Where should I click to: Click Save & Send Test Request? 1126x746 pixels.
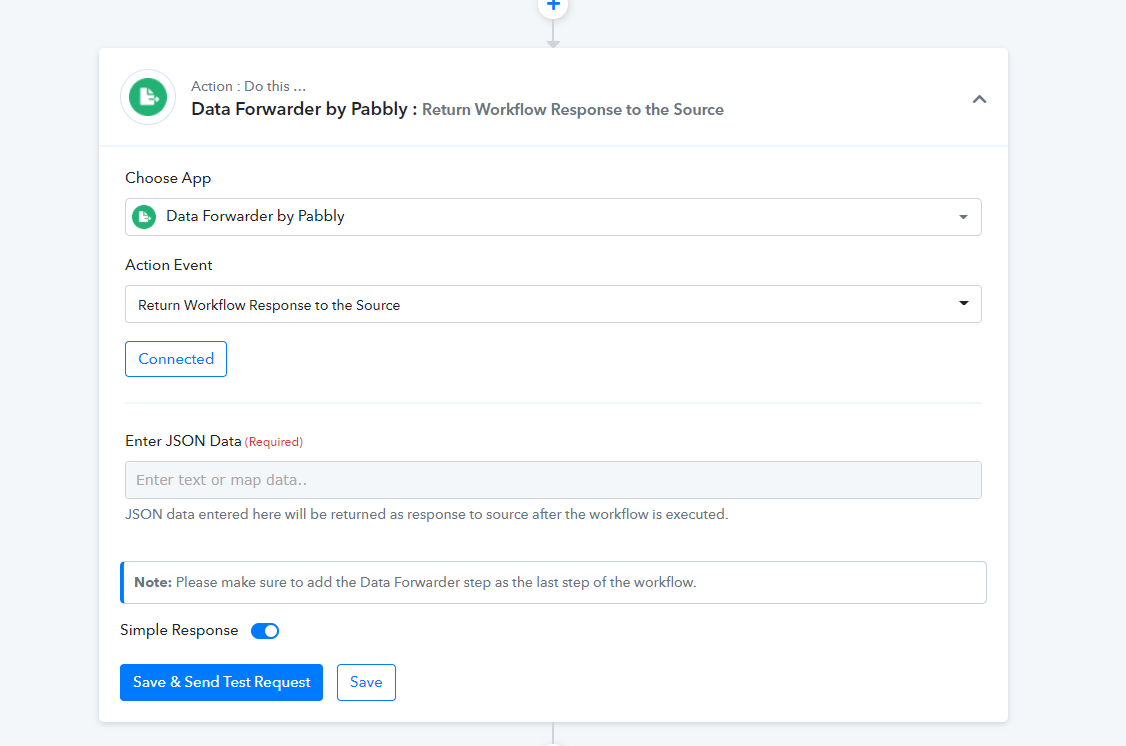coord(221,682)
